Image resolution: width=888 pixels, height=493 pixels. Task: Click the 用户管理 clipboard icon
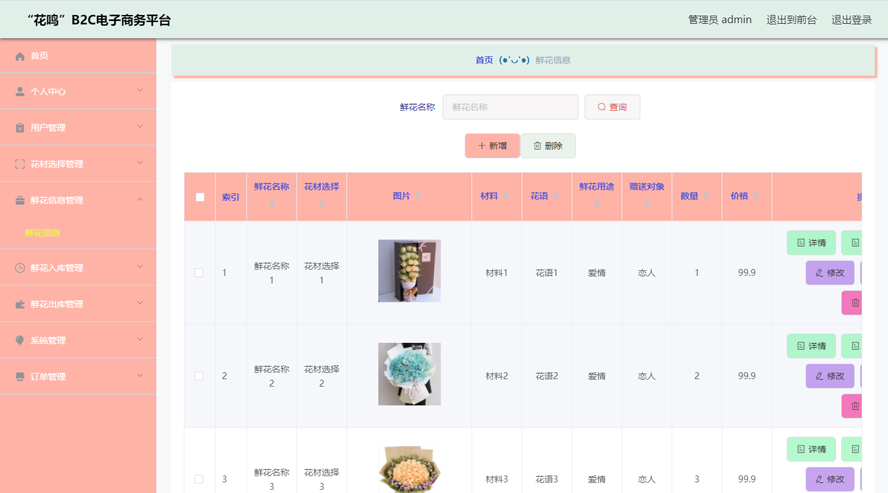click(20, 128)
